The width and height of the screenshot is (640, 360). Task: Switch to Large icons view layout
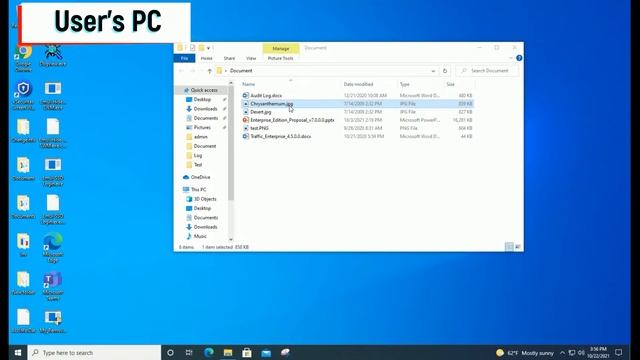click(518, 247)
